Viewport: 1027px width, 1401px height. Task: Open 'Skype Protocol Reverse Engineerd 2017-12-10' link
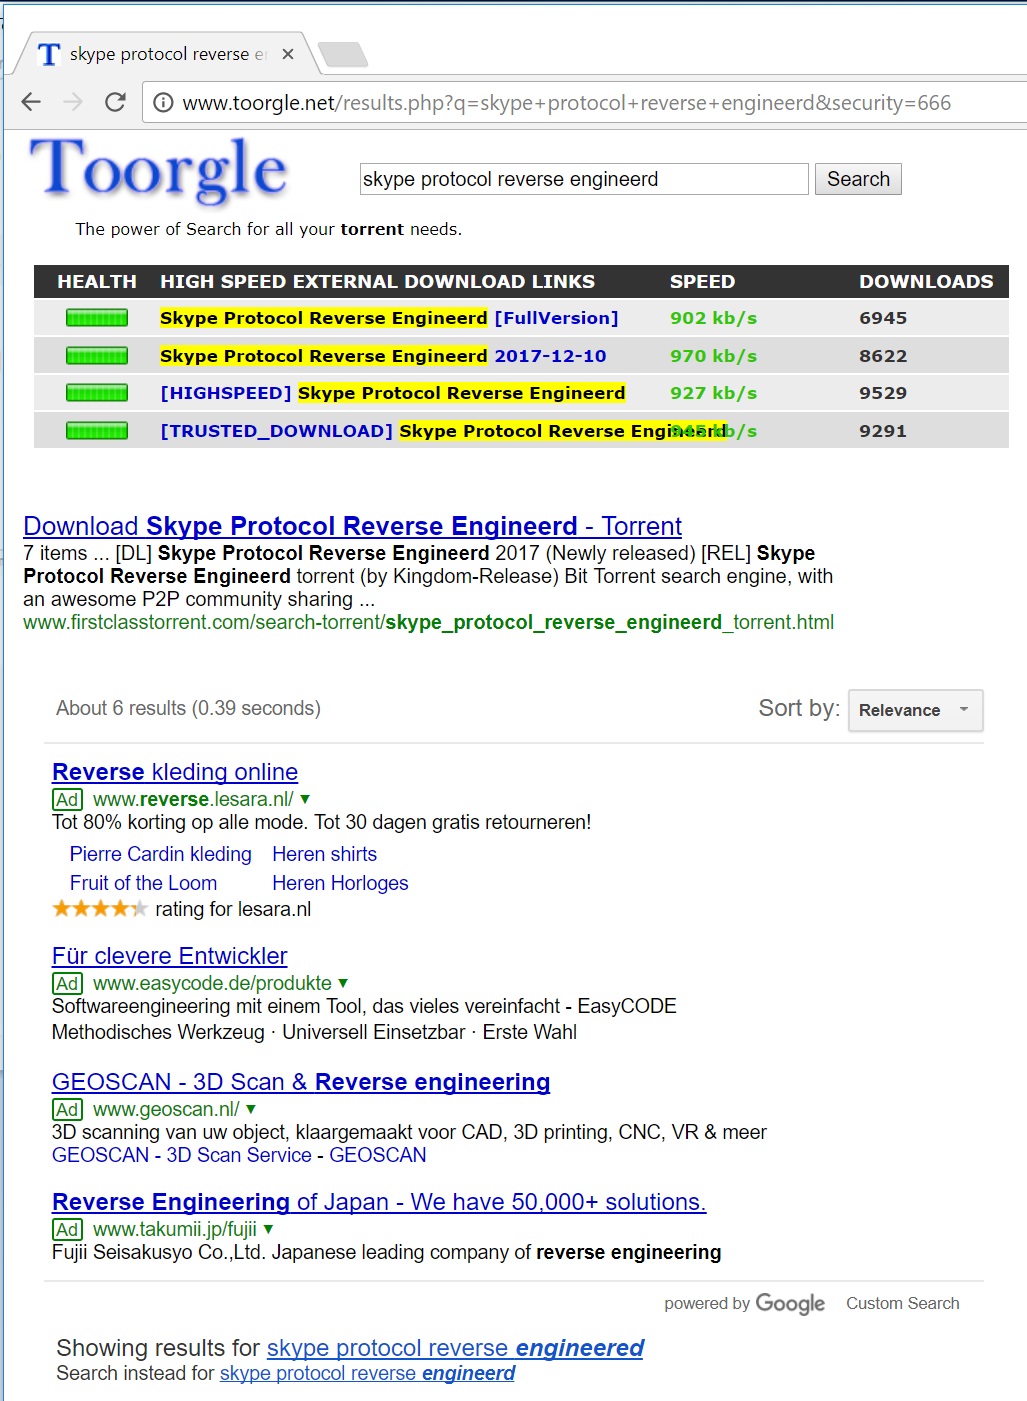tap(383, 356)
